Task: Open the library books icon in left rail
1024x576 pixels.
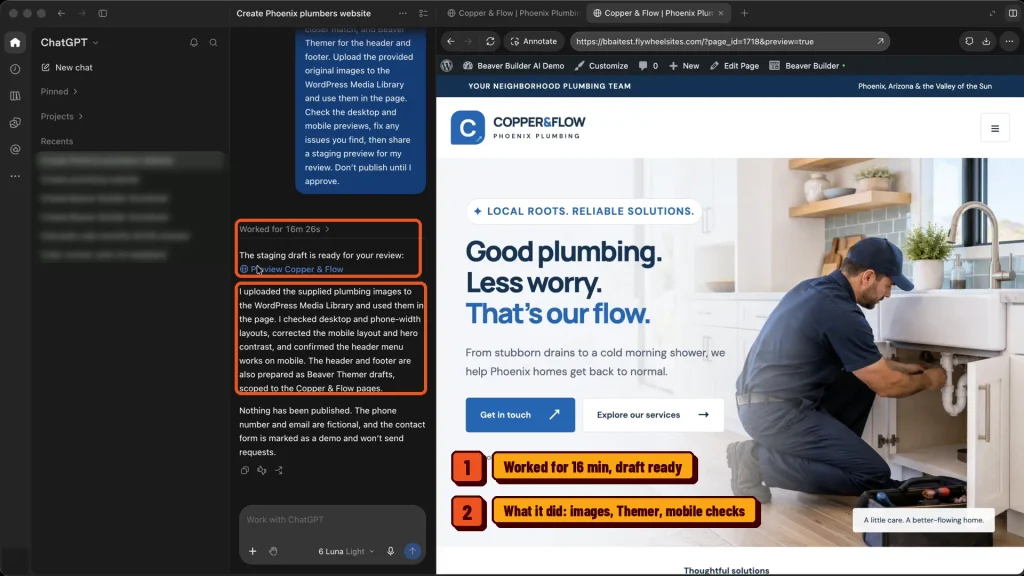Action: tap(15, 96)
